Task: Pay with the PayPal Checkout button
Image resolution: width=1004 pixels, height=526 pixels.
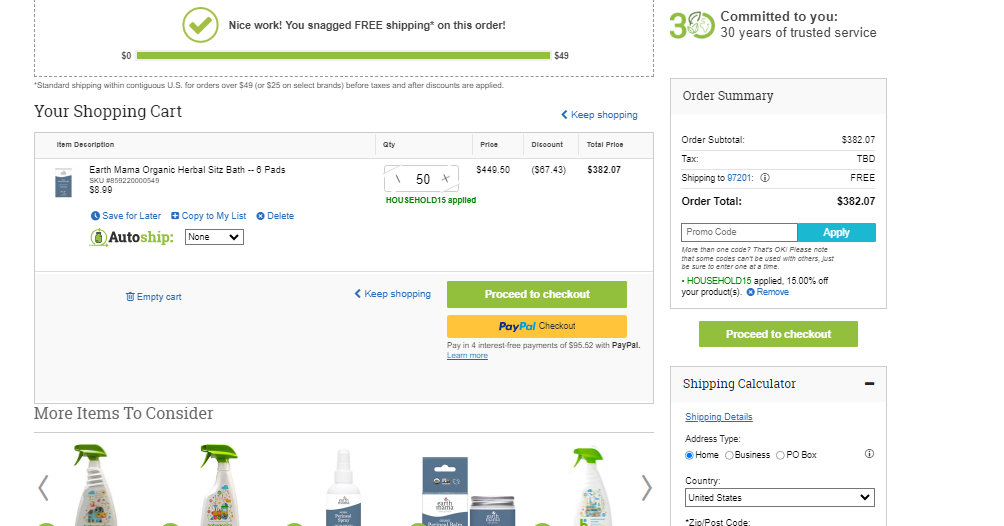Action: (537, 326)
